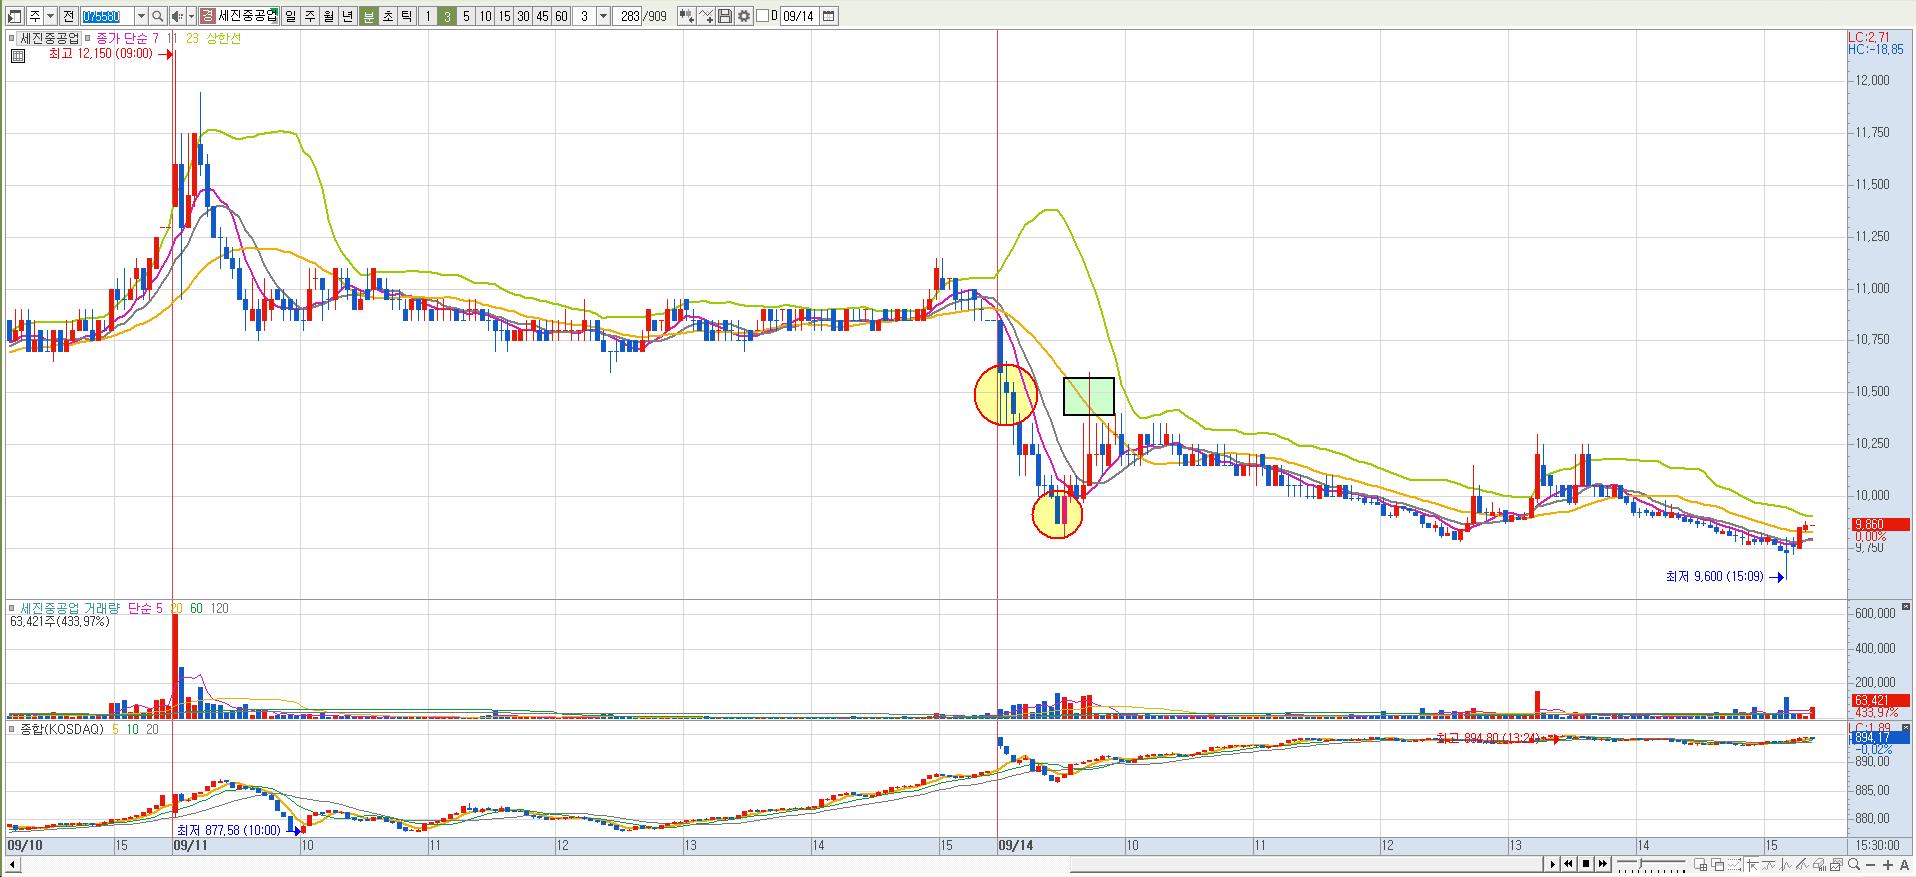Choose the 5-minute interval button
1916x877 pixels.
[465, 16]
